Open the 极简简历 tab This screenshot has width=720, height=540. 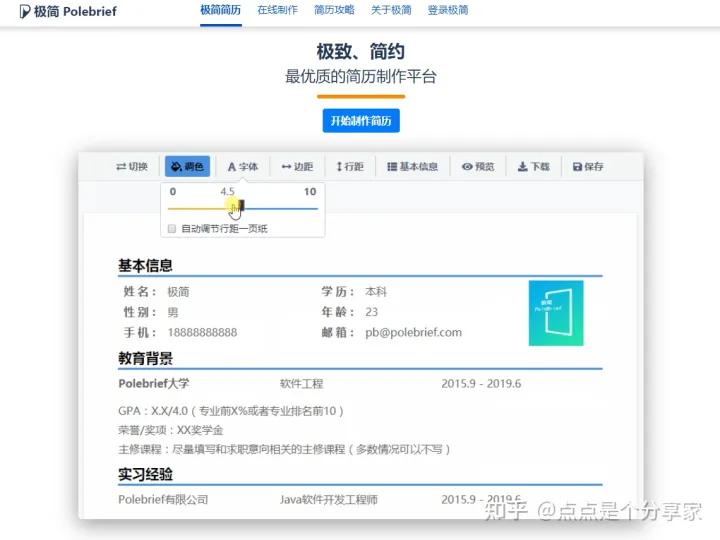pos(220,10)
